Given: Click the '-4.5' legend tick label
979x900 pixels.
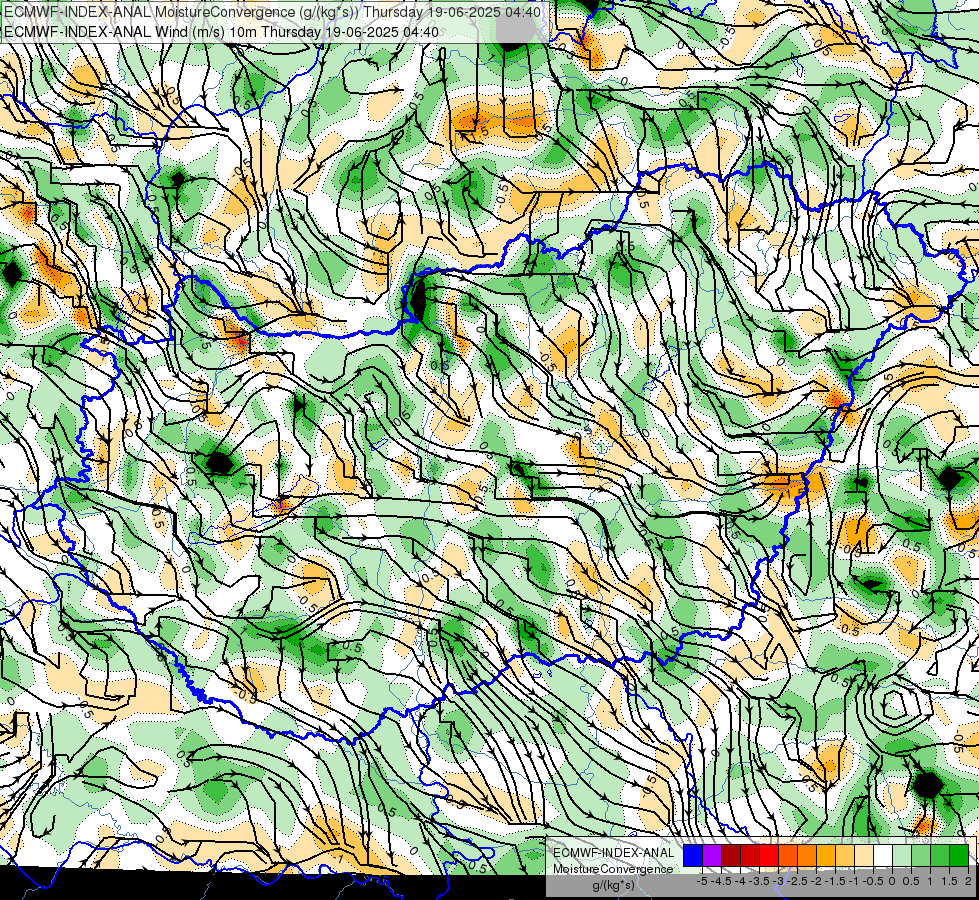Looking at the screenshot, I should click(x=721, y=881).
